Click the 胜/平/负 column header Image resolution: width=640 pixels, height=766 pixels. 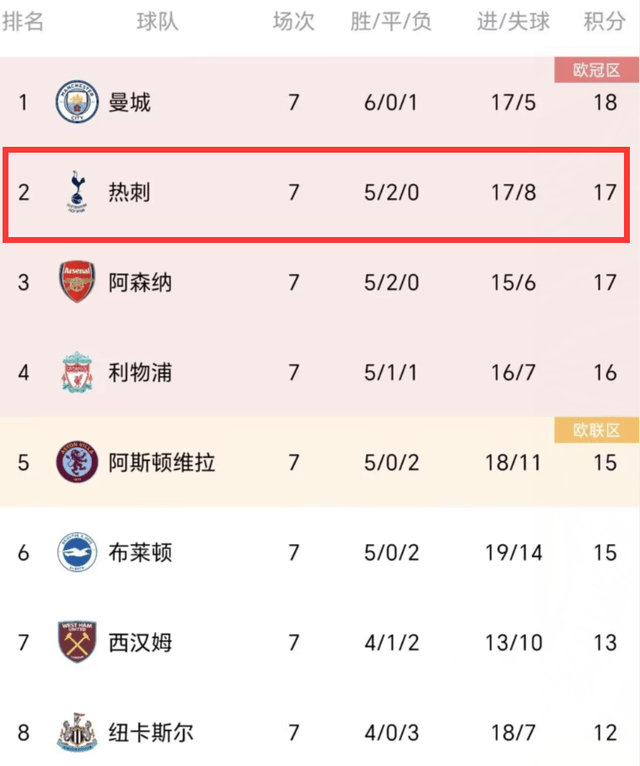[x=391, y=21]
